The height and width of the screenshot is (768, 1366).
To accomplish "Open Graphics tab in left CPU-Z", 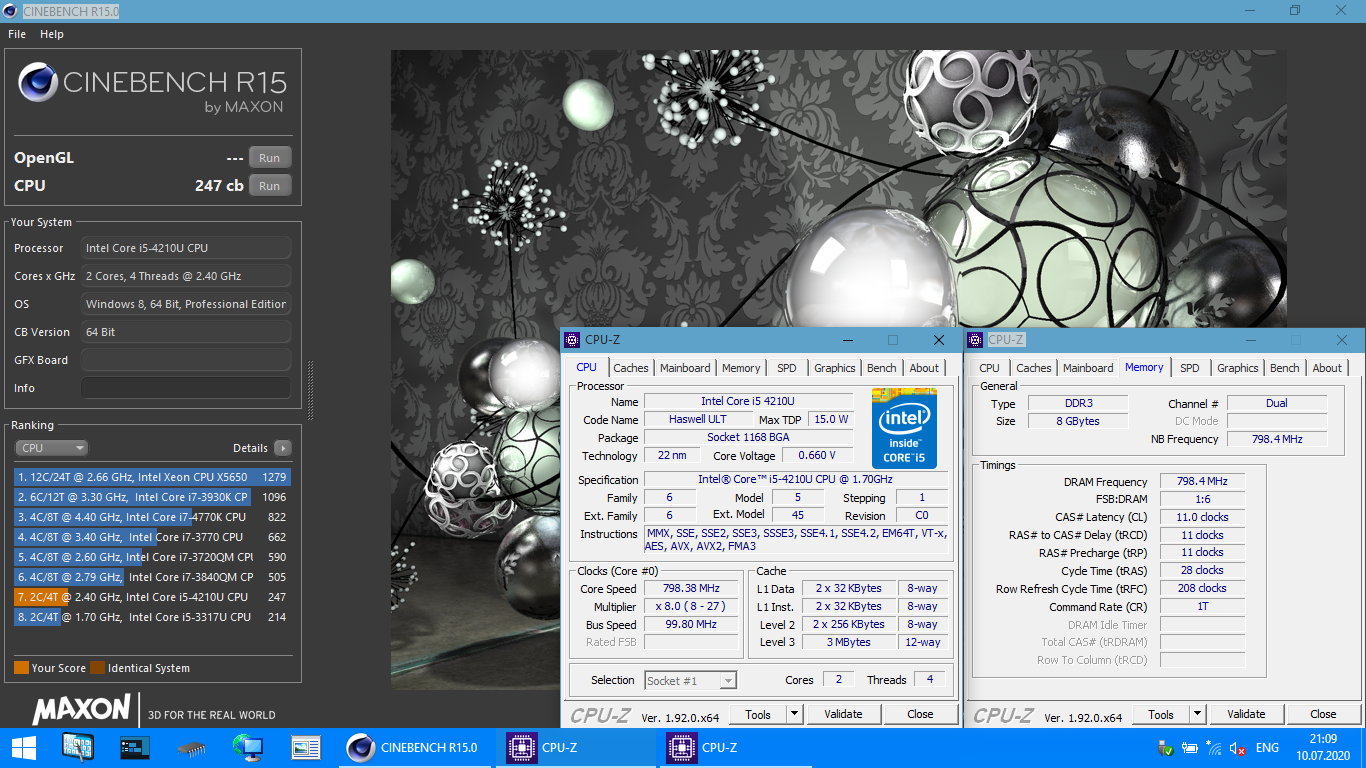I will 835,368.
